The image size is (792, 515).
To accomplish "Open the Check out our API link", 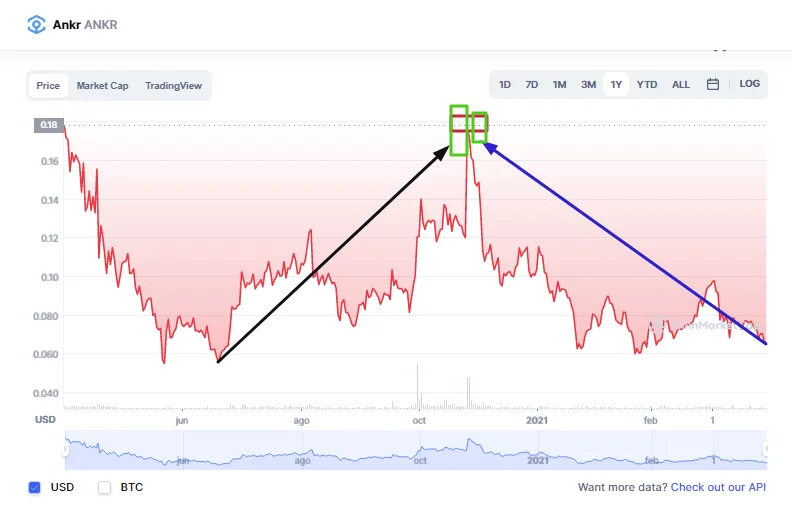I will pos(718,487).
